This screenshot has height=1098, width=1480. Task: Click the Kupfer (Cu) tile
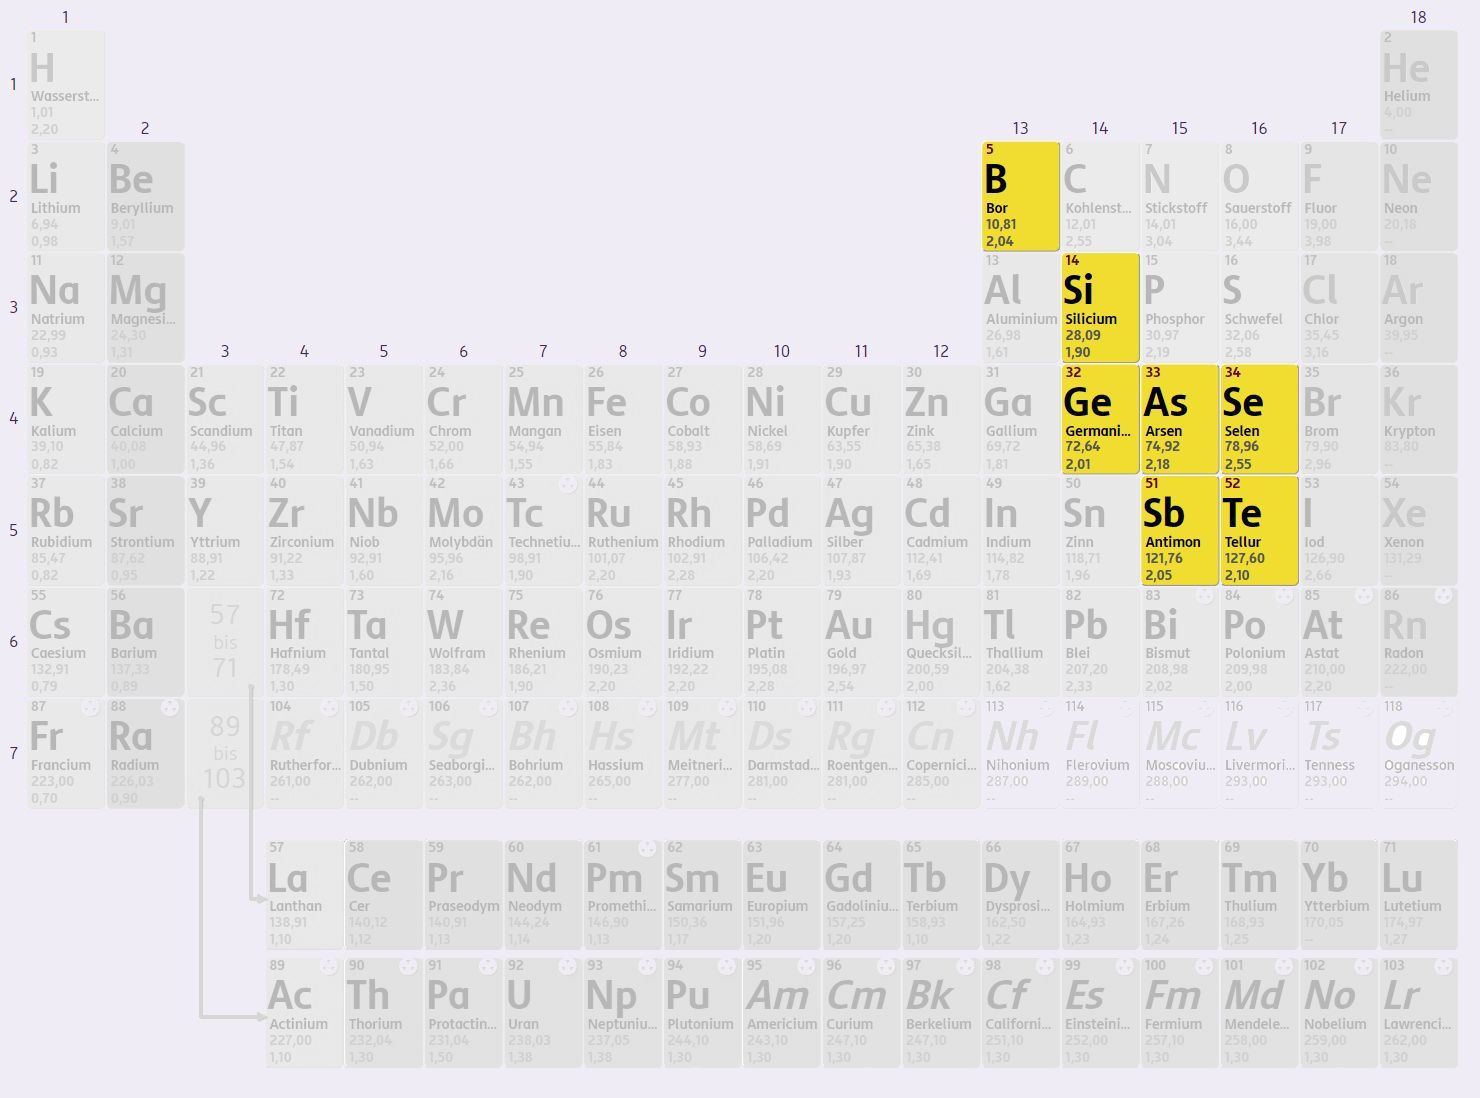(x=862, y=419)
